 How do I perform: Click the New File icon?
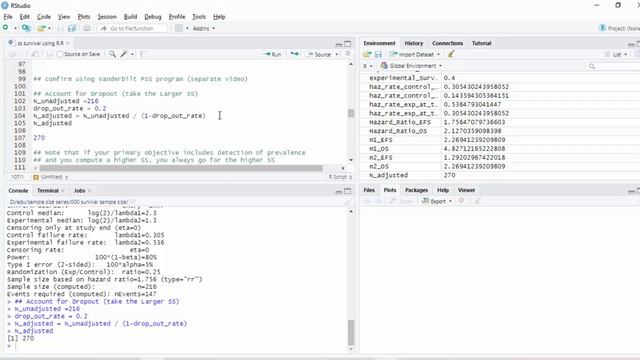[x=6, y=28]
